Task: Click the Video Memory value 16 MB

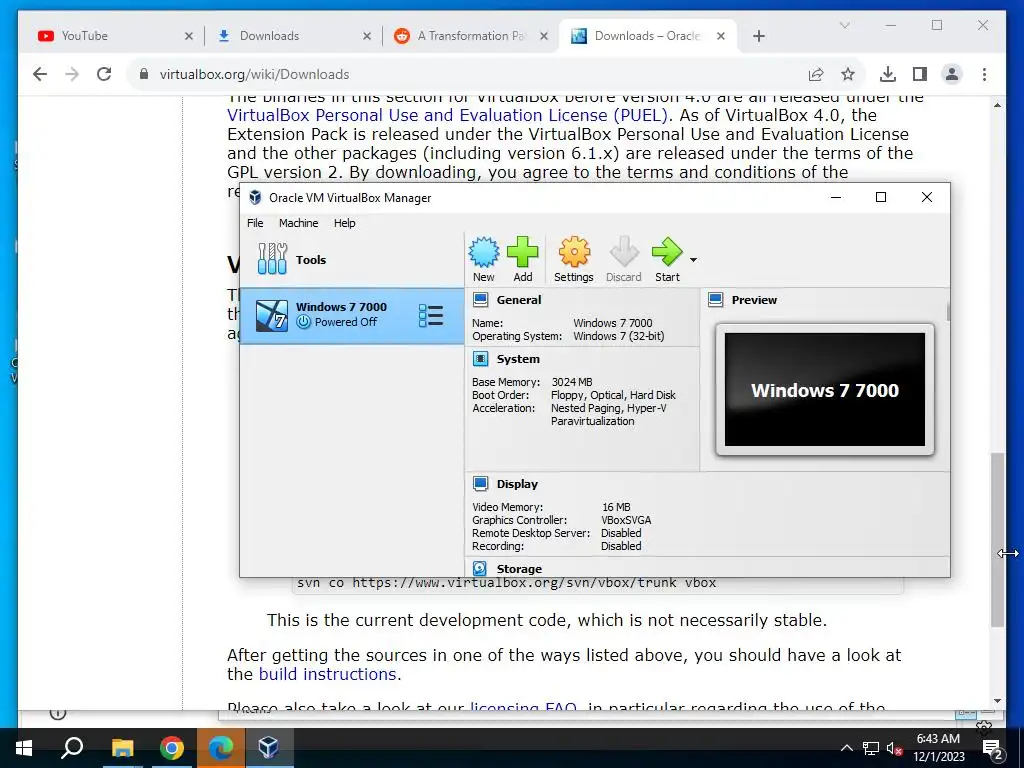Action: click(616, 507)
